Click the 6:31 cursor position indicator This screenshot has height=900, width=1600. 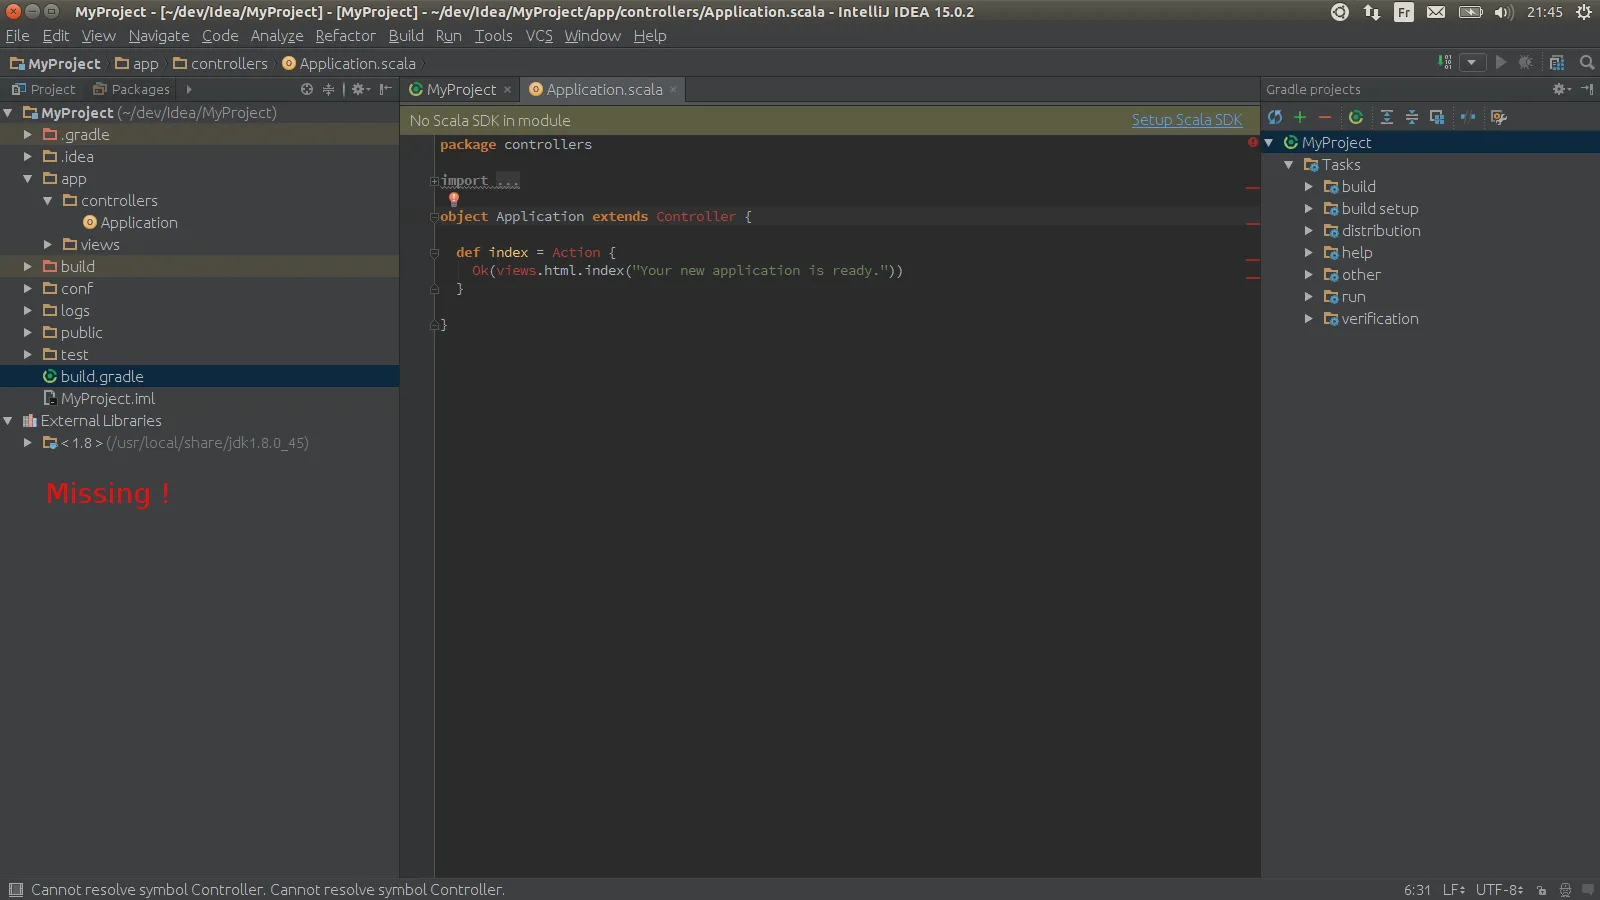(x=1417, y=889)
